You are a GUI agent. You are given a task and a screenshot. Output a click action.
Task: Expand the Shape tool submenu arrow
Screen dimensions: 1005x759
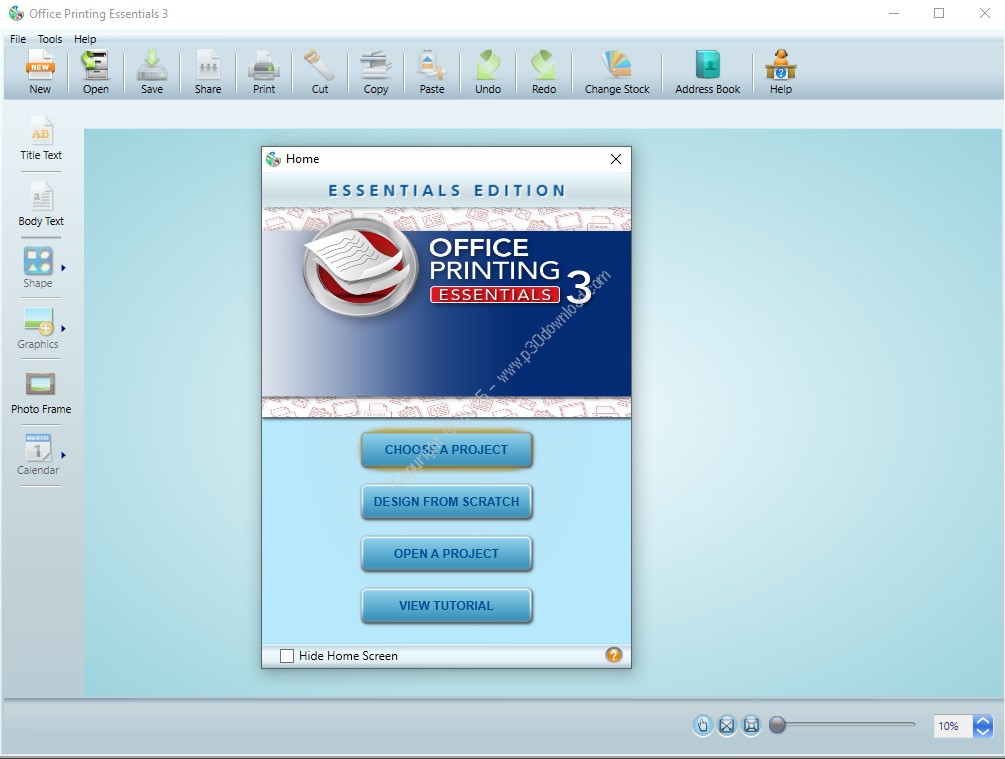(x=63, y=267)
